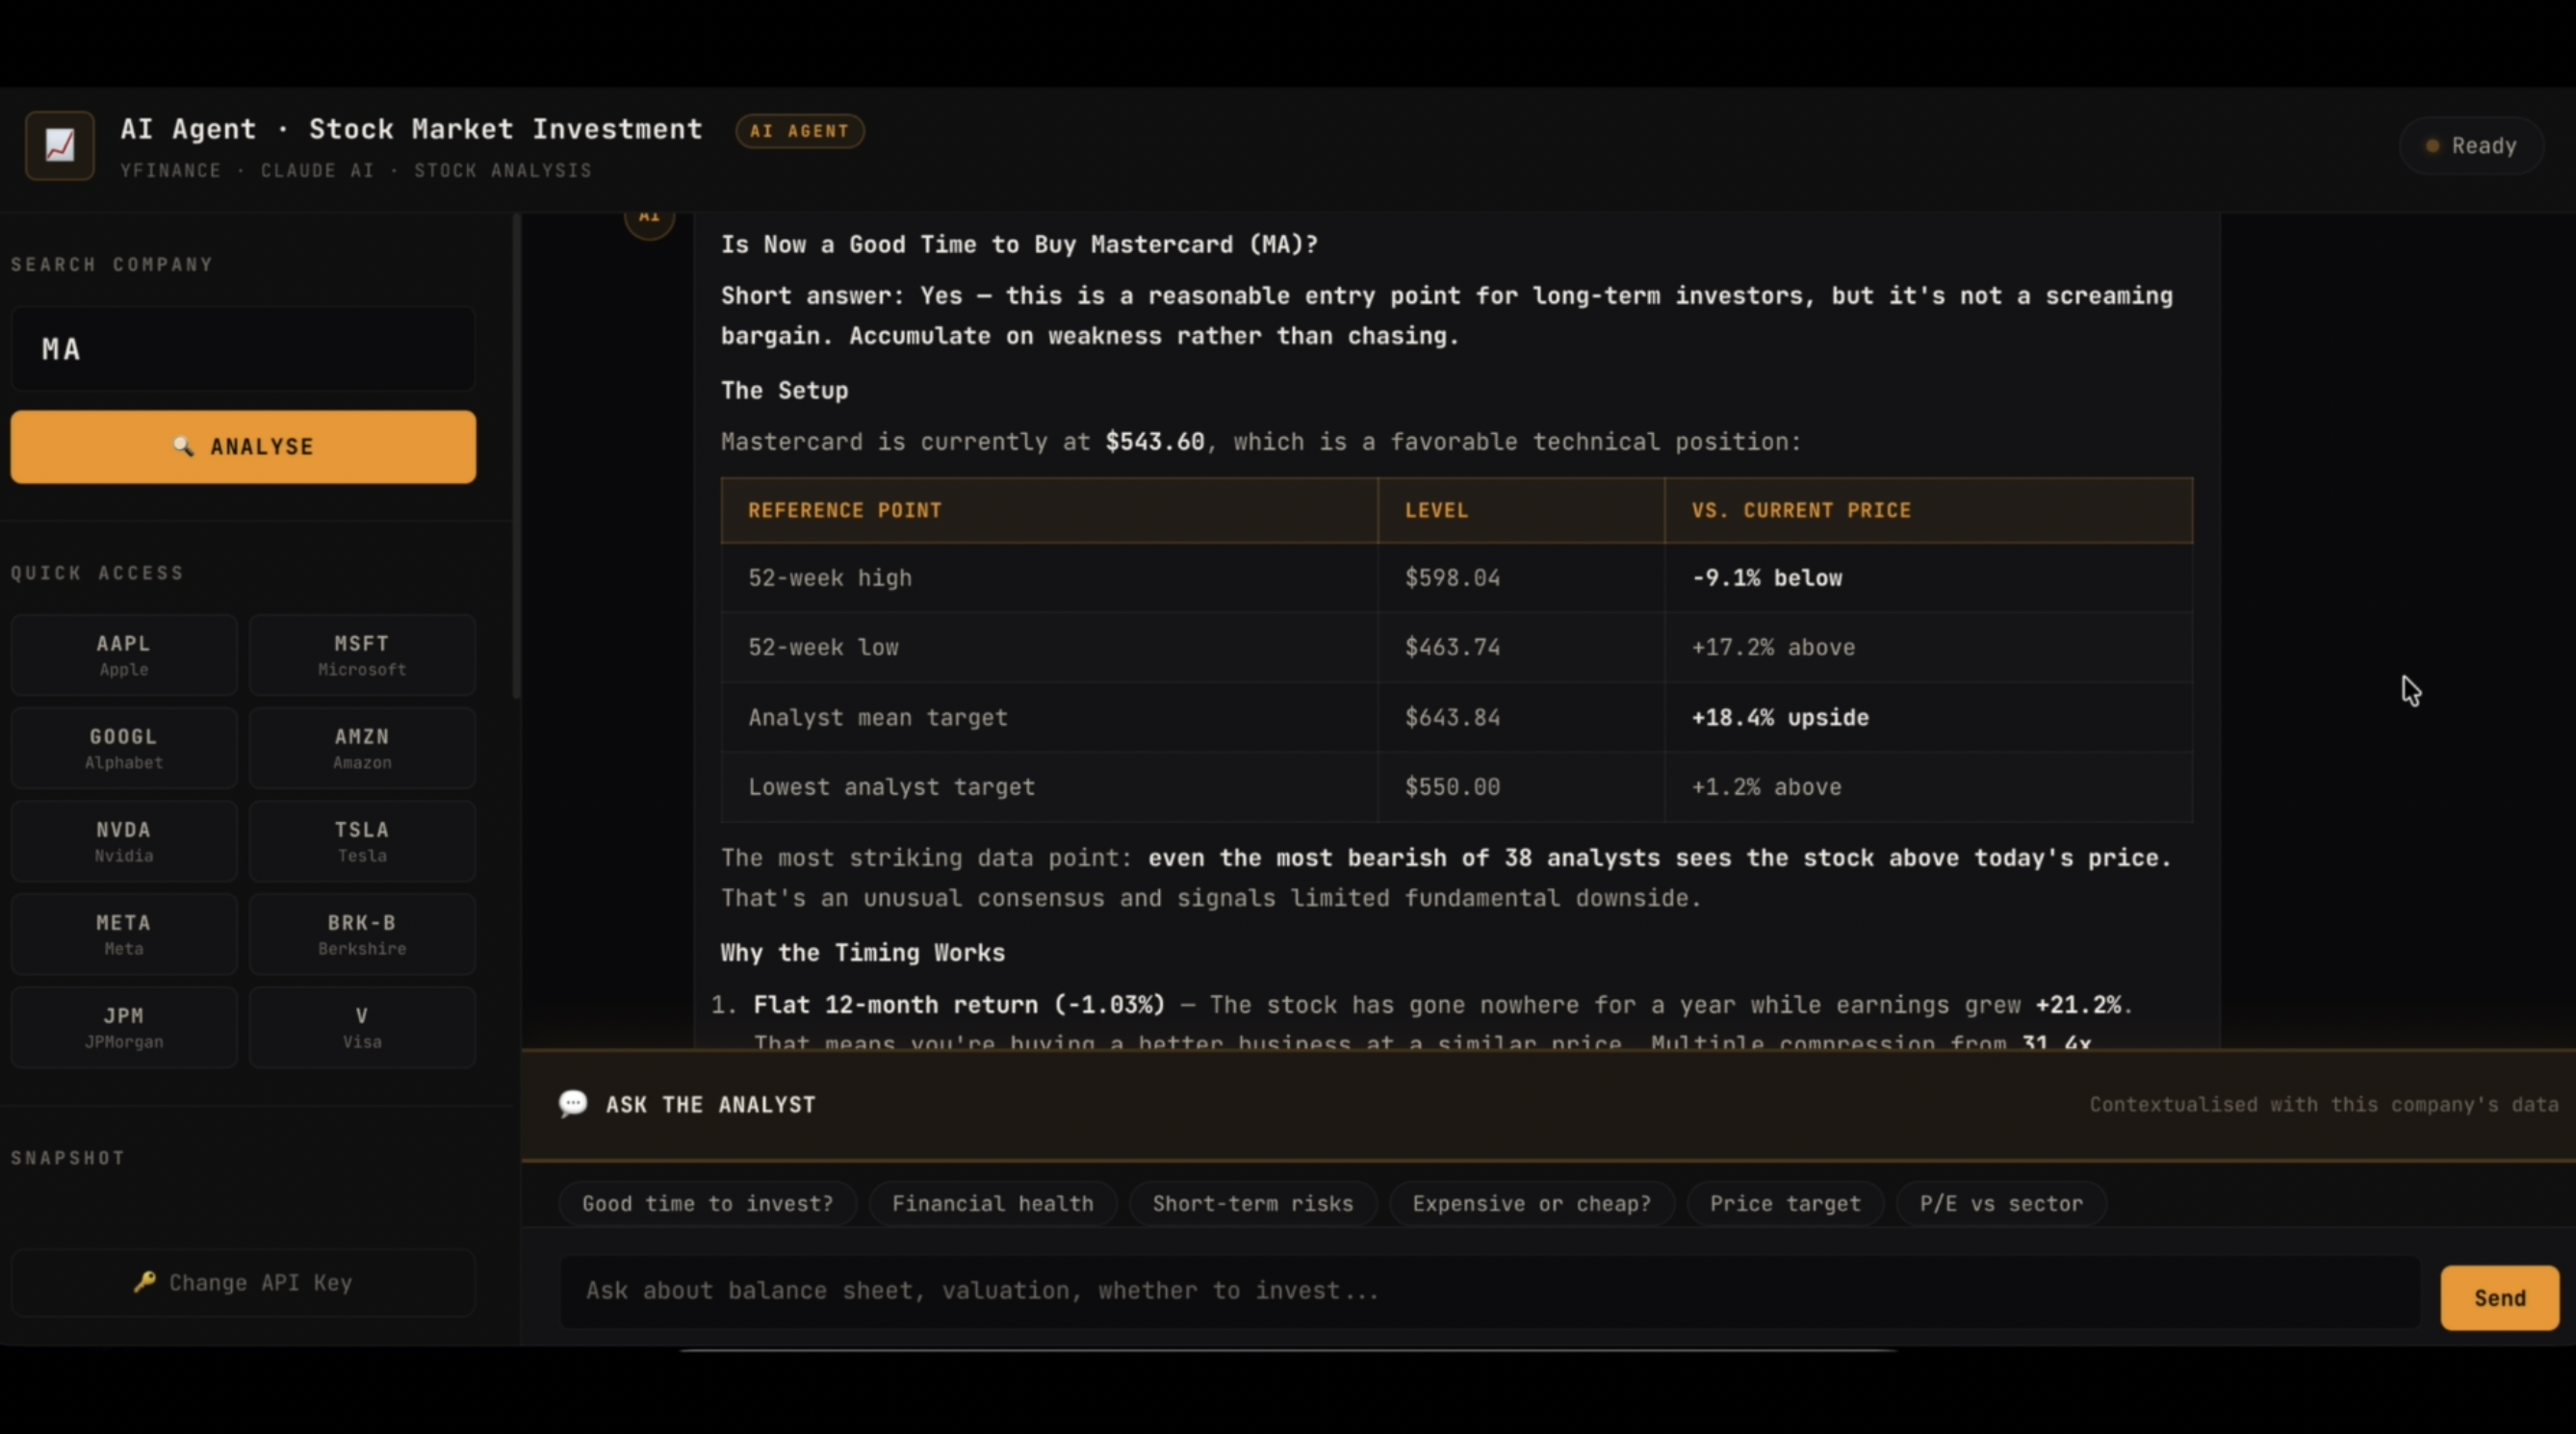
Task: Focus the ask-about-balance-sheet question input
Action: click(x=1490, y=1292)
